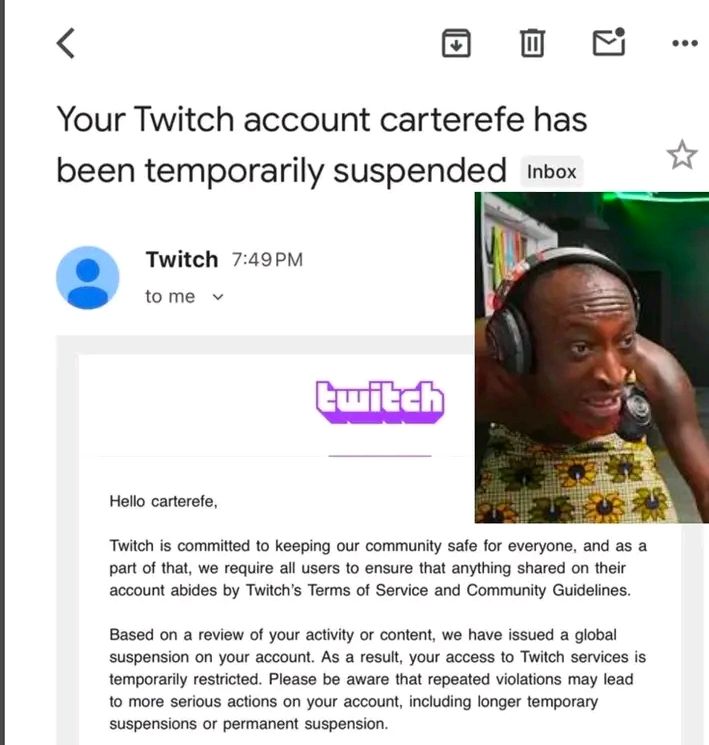Tap the 'to me' recipient text

pos(170,296)
